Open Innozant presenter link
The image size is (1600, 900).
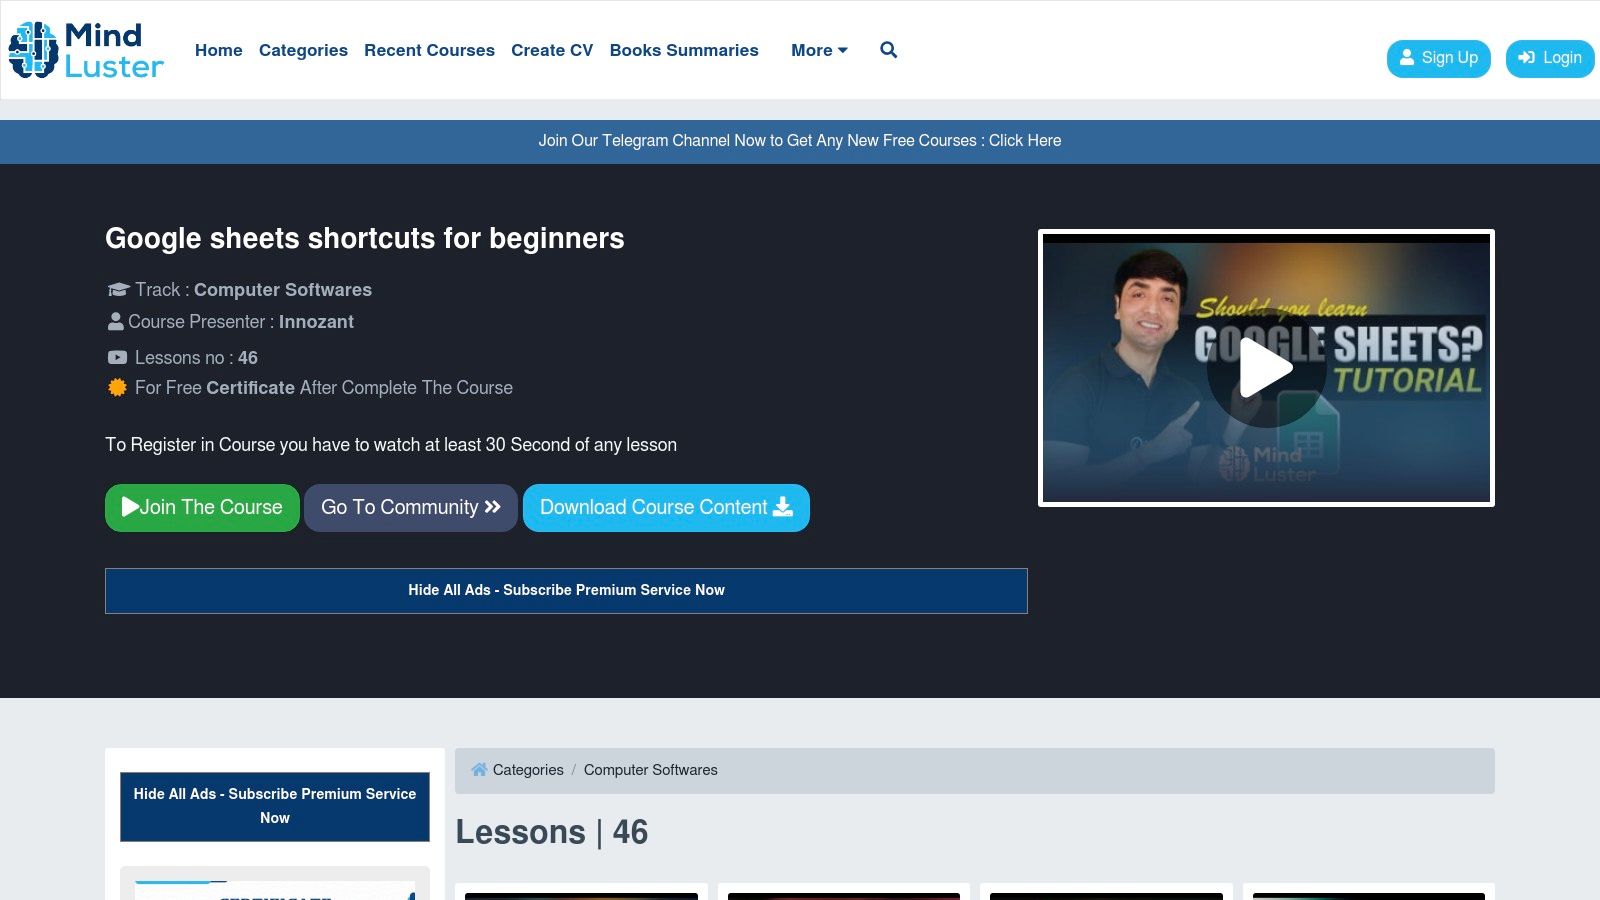click(316, 322)
